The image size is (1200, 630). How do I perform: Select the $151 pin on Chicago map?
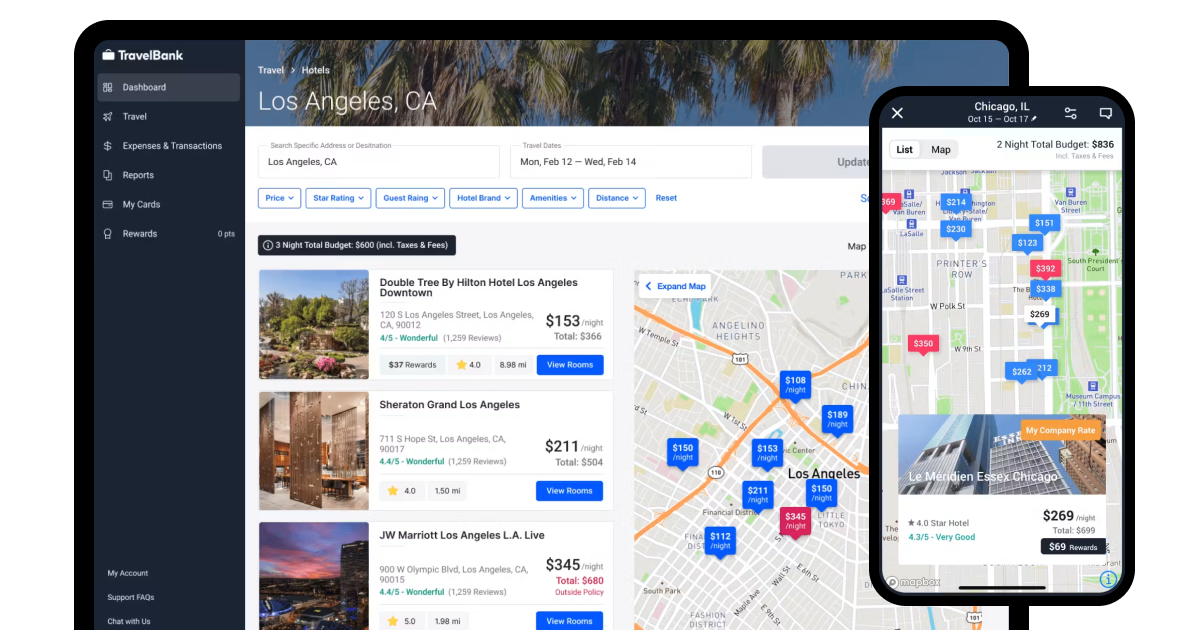coord(1045,224)
